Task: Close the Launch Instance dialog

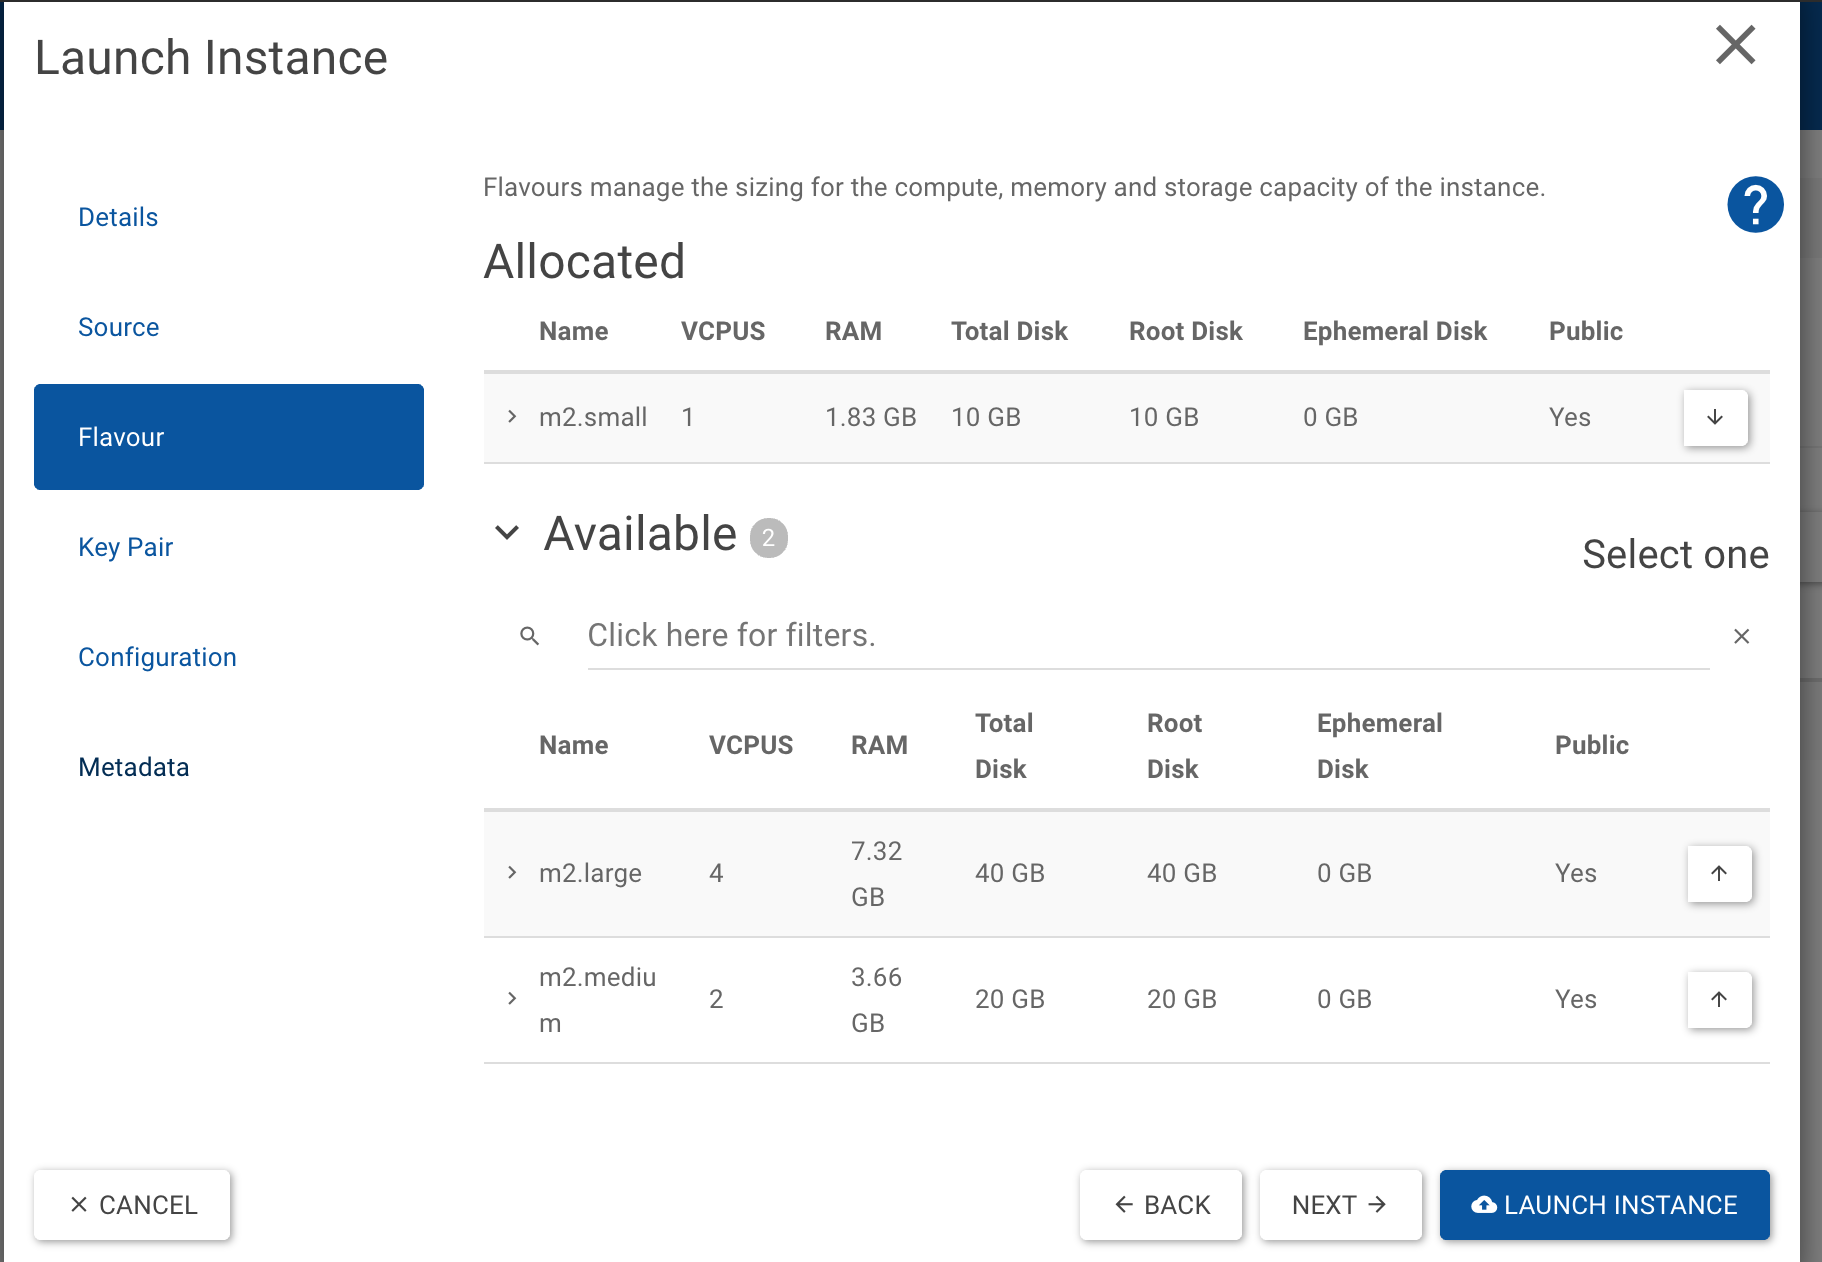Action: (1735, 45)
